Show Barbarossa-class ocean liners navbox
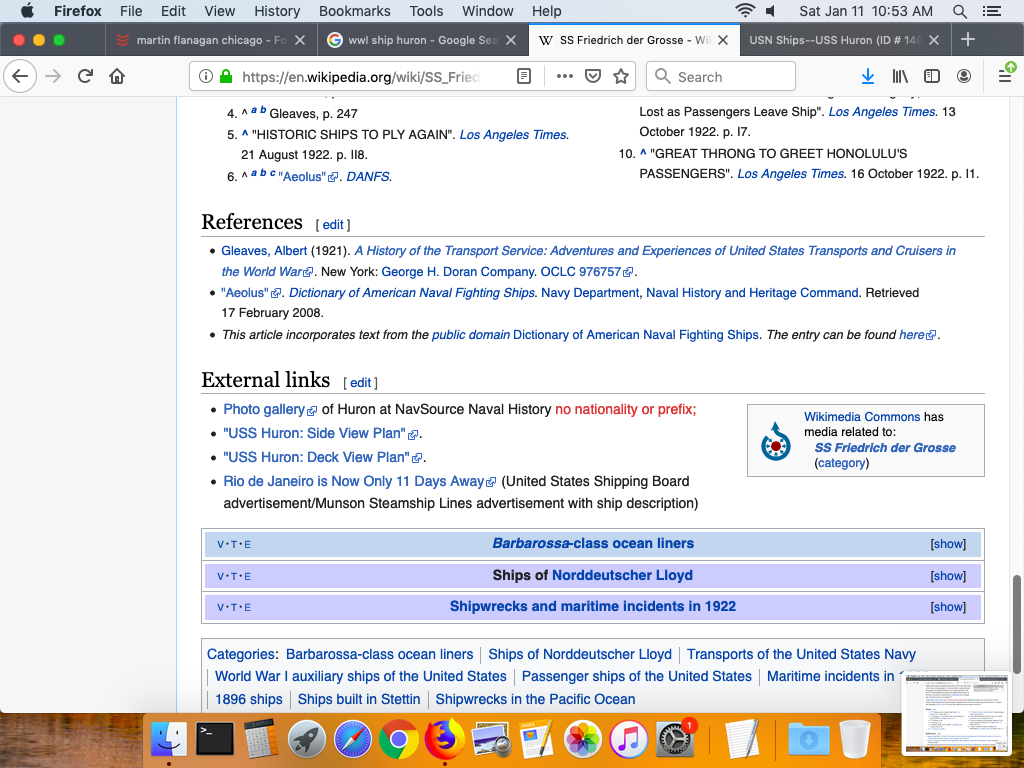This screenshot has width=1024, height=768. (948, 544)
